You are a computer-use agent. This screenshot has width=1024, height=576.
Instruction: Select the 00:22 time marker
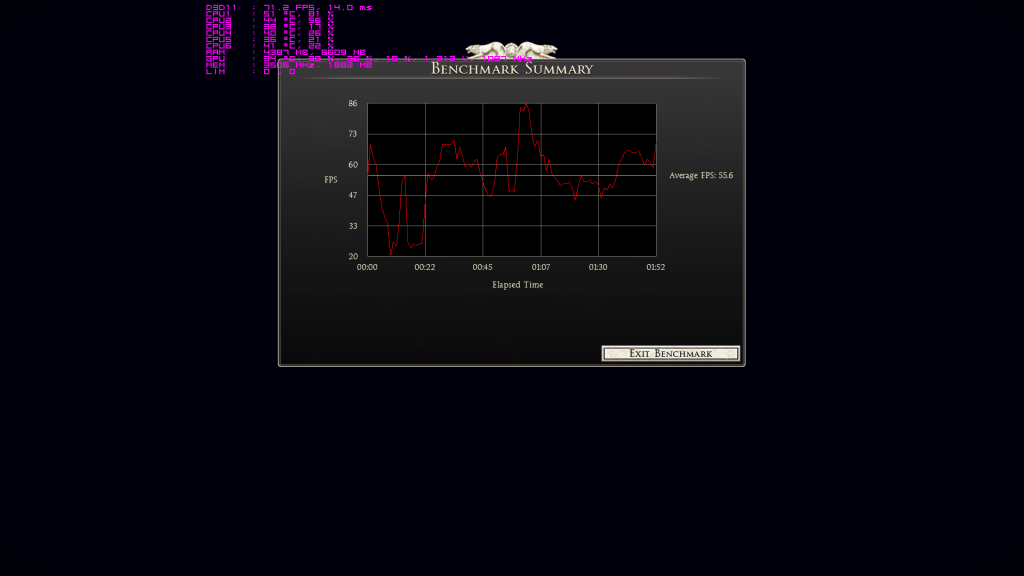(425, 268)
